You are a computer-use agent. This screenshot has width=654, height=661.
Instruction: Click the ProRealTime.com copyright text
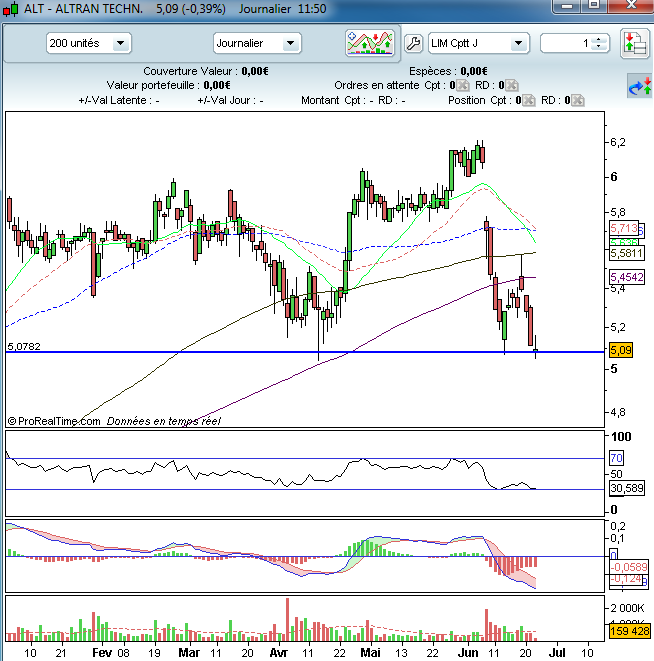coord(54,421)
